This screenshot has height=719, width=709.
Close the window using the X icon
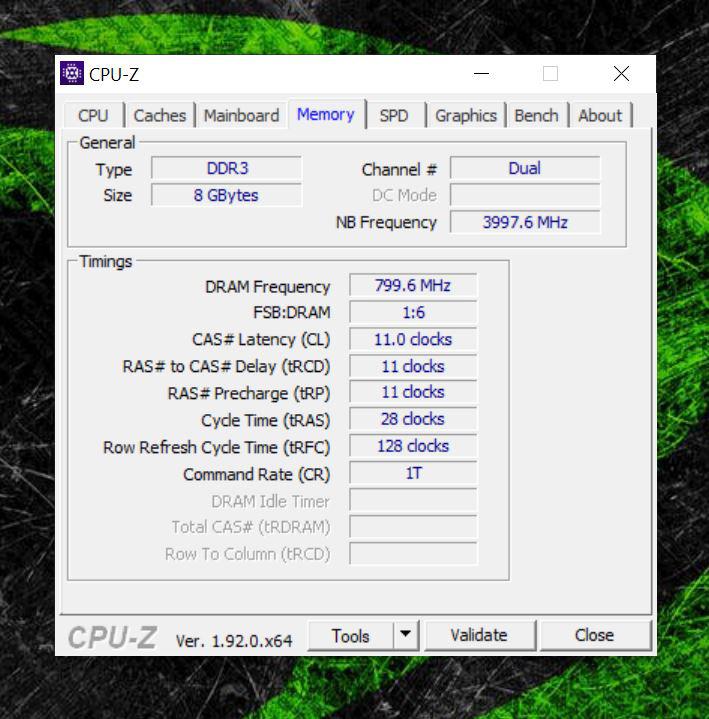pyautogui.click(x=621, y=74)
